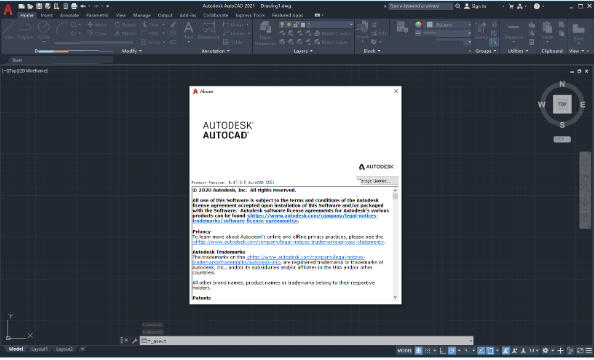
Task: Click the Plot printer icon in Quick Access
Action: pos(74,6)
